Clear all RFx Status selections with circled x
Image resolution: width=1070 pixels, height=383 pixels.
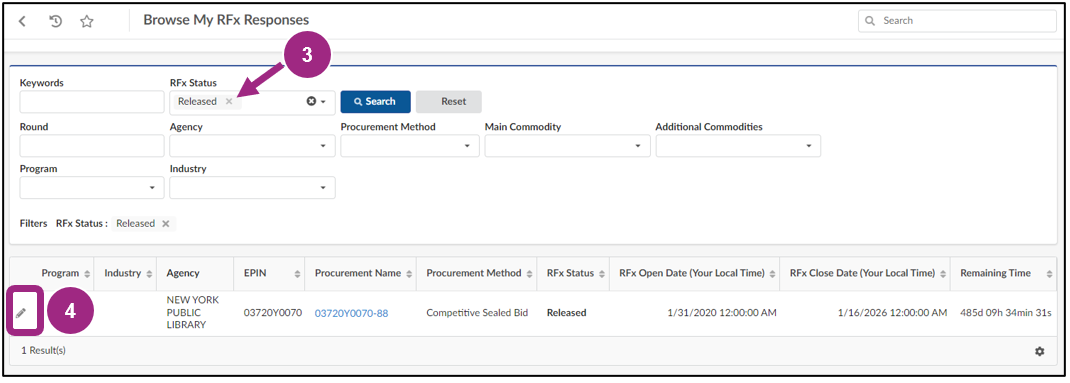tap(311, 101)
